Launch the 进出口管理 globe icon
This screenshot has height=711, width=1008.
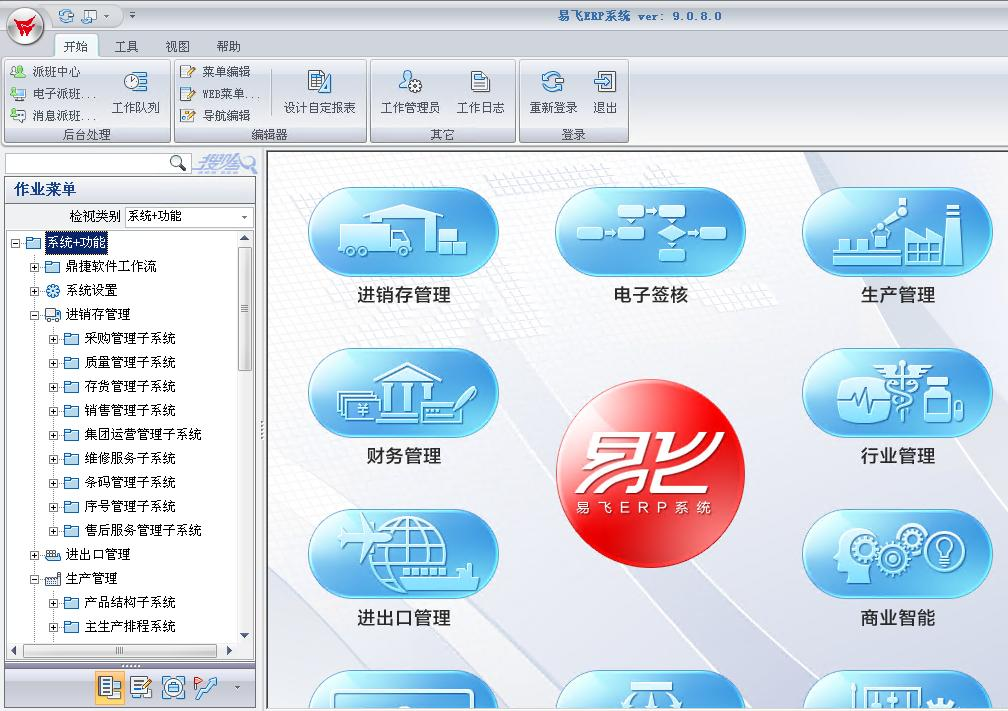(403, 554)
